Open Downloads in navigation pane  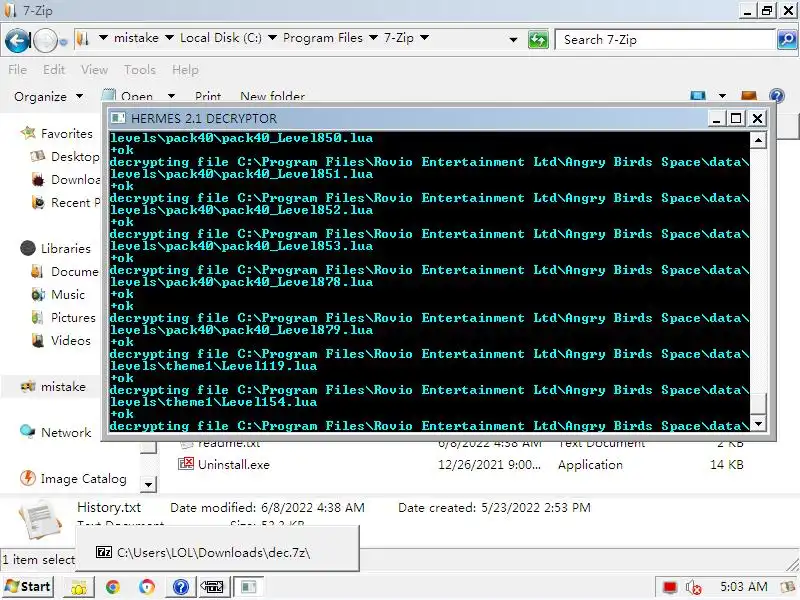click(75, 180)
